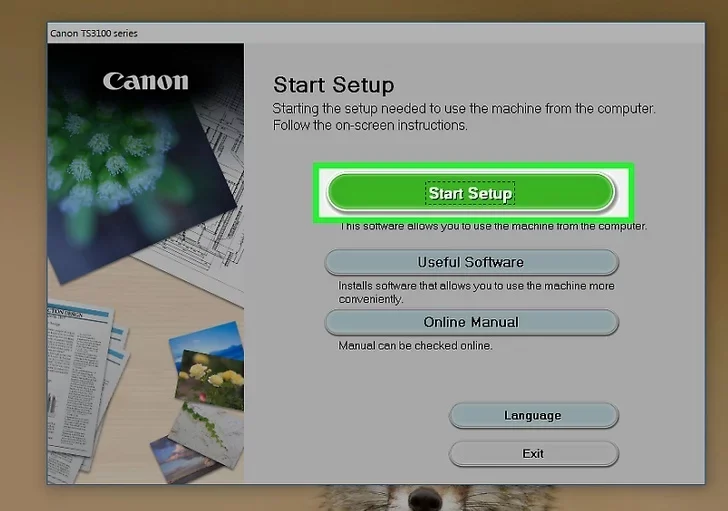Click 'Installs software that allows you' description

[x=476, y=292]
